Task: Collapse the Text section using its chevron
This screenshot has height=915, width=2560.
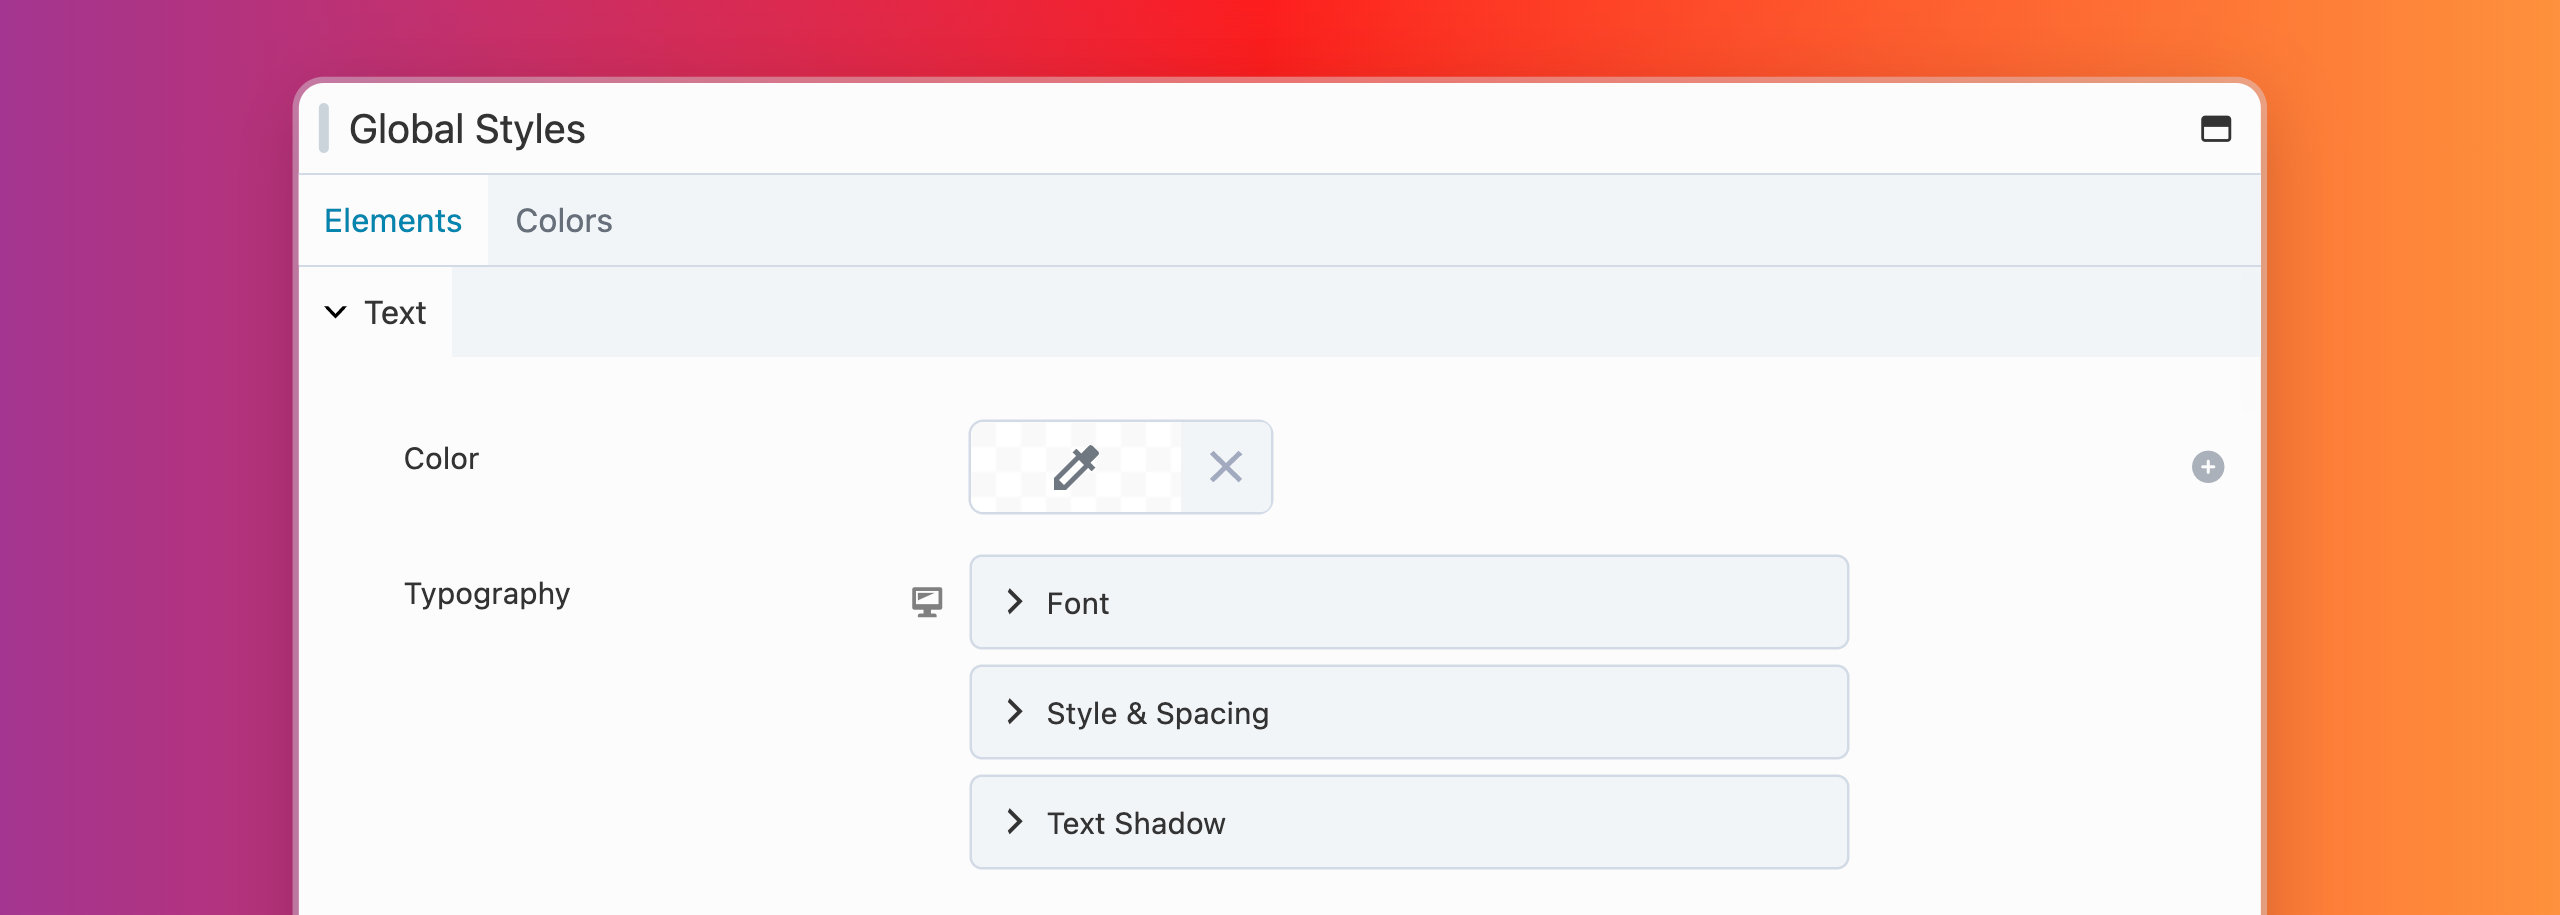Action: tap(336, 312)
